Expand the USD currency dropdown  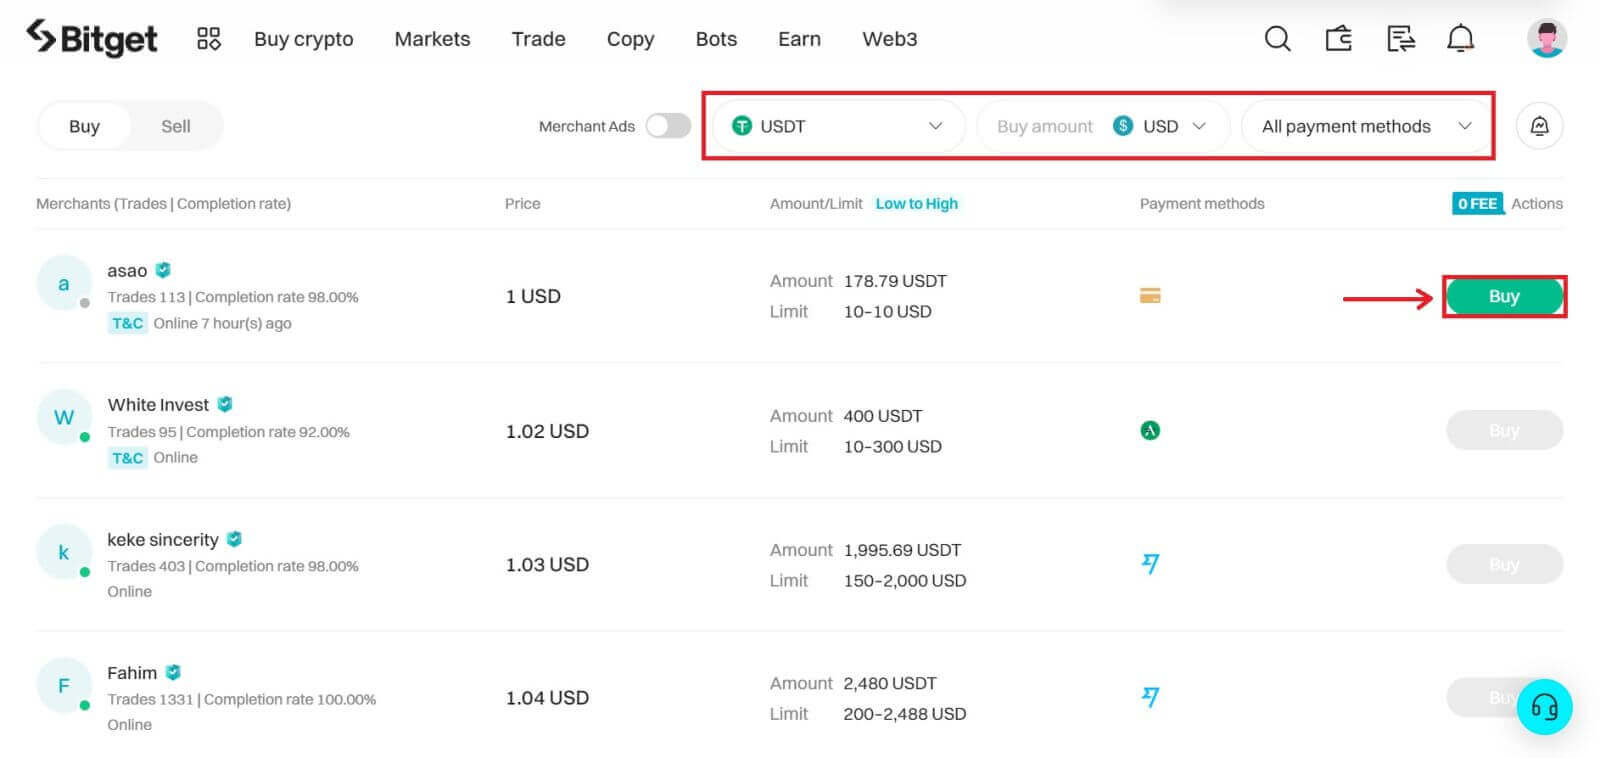click(x=1160, y=126)
